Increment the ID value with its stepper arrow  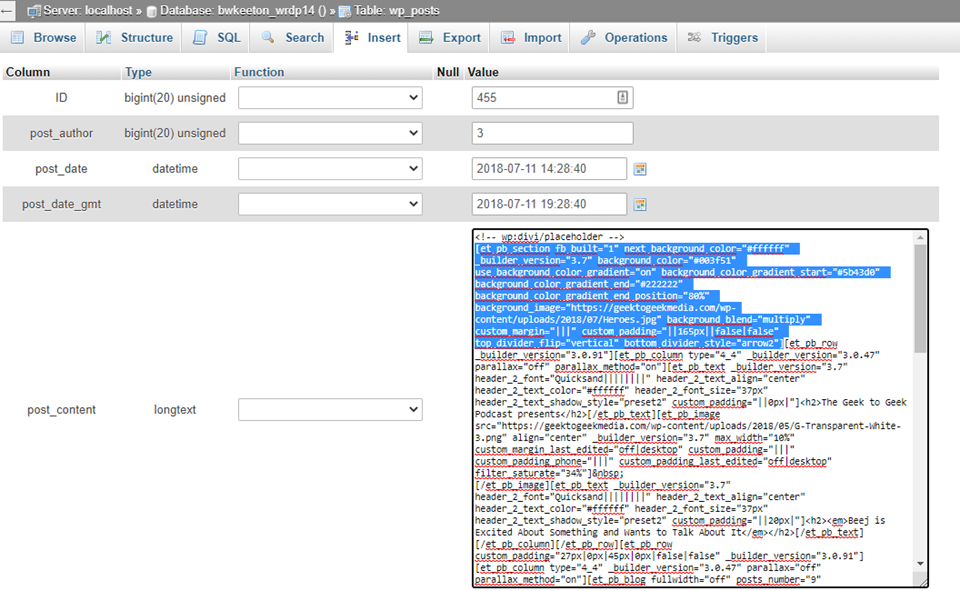(622, 94)
